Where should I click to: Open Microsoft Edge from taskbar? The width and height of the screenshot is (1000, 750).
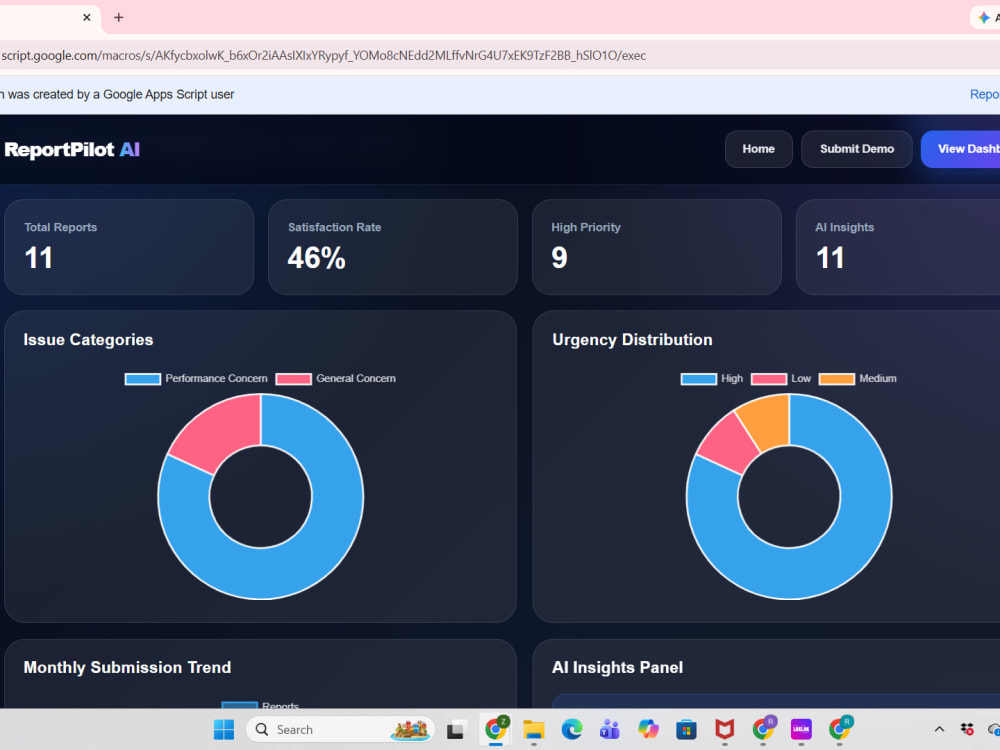tap(572, 729)
